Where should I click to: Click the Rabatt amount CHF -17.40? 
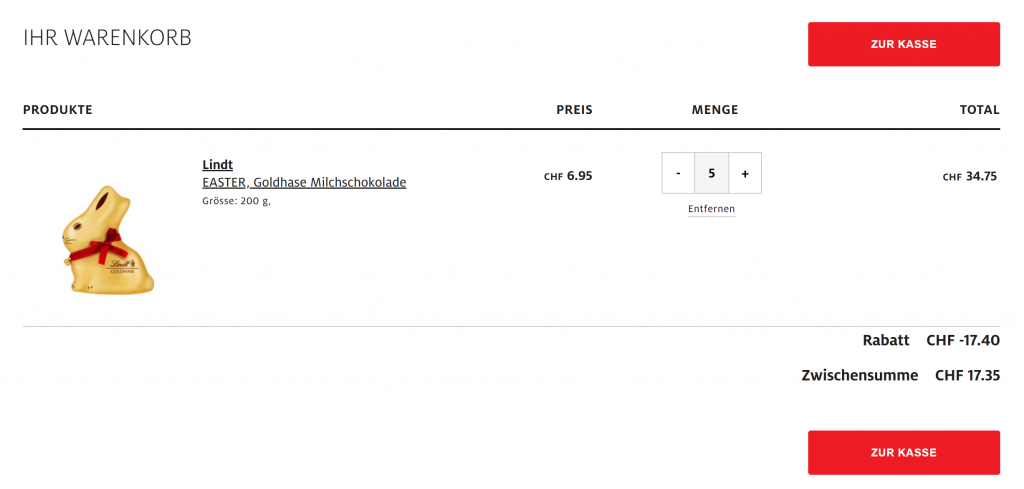pos(963,340)
